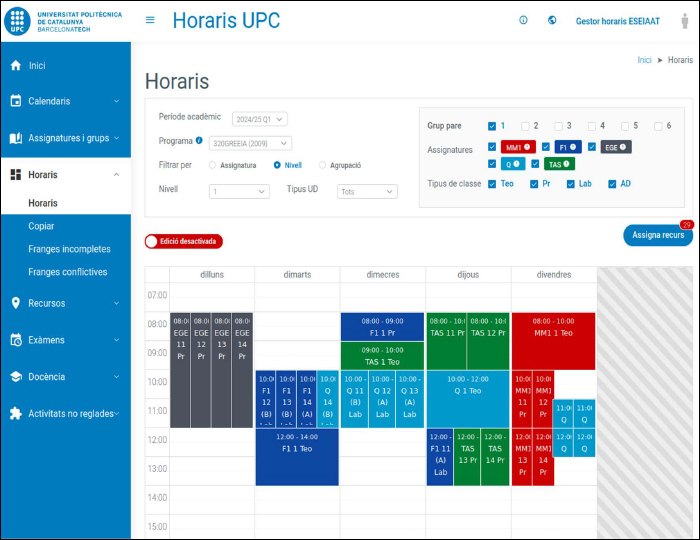Image resolution: width=700 pixels, height=540 pixels.
Task: Click the Assigna recurs button
Action: [x=657, y=236]
